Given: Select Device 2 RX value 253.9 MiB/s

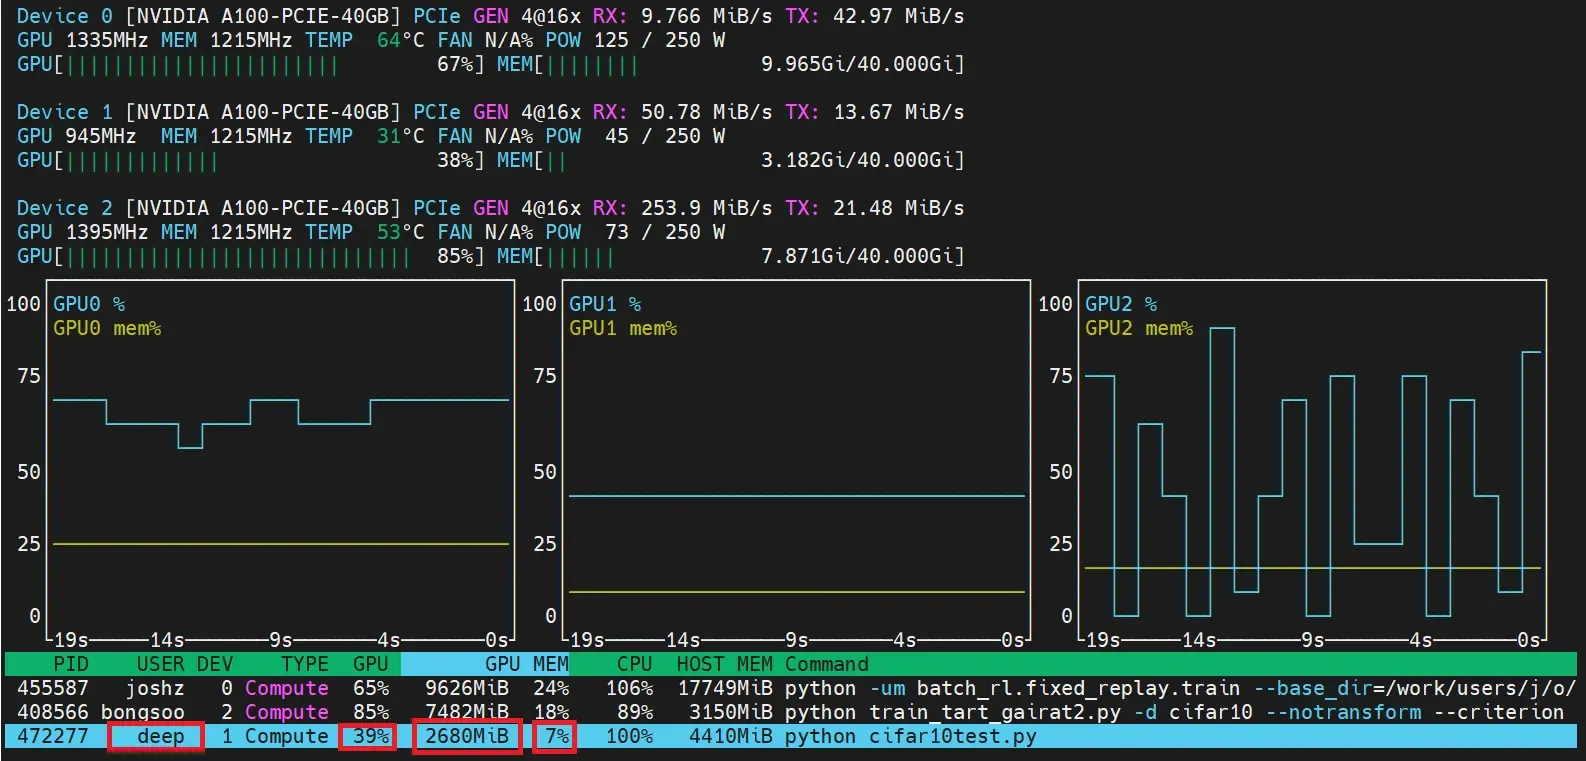Looking at the screenshot, I should coord(707,208).
